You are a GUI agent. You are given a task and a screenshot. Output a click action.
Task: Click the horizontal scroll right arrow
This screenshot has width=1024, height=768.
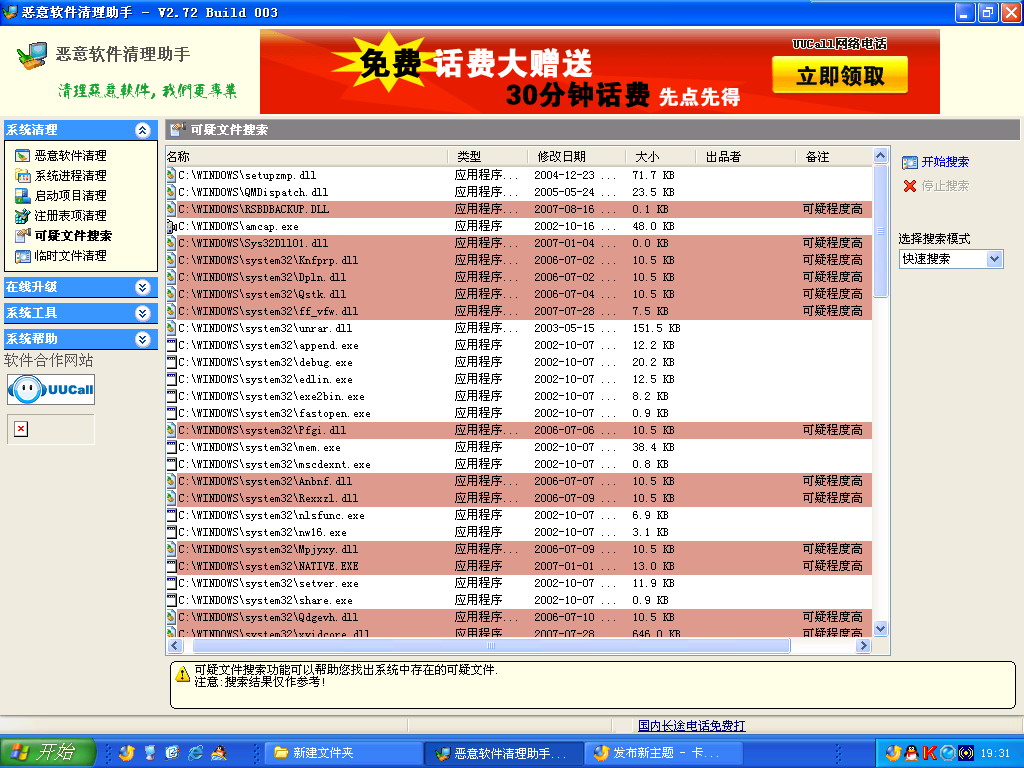pyautogui.click(x=863, y=646)
